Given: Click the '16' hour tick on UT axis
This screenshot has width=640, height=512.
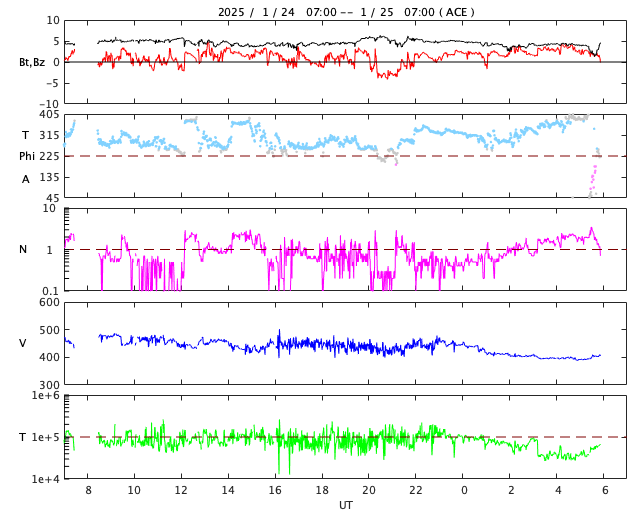Looking at the screenshot, I should [x=275, y=490].
